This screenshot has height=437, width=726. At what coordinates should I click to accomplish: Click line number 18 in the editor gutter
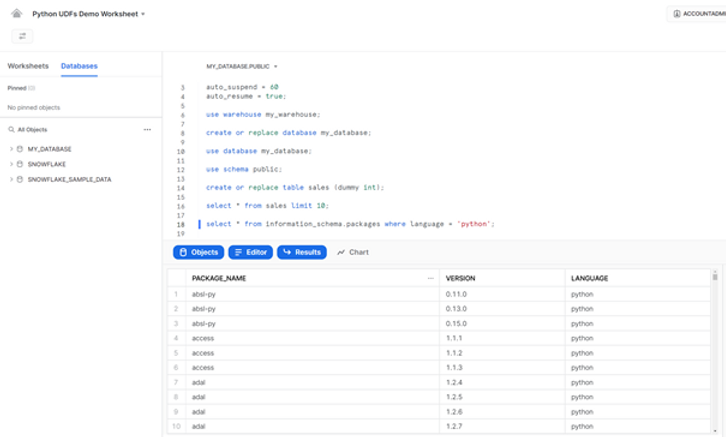click(181, 225)
